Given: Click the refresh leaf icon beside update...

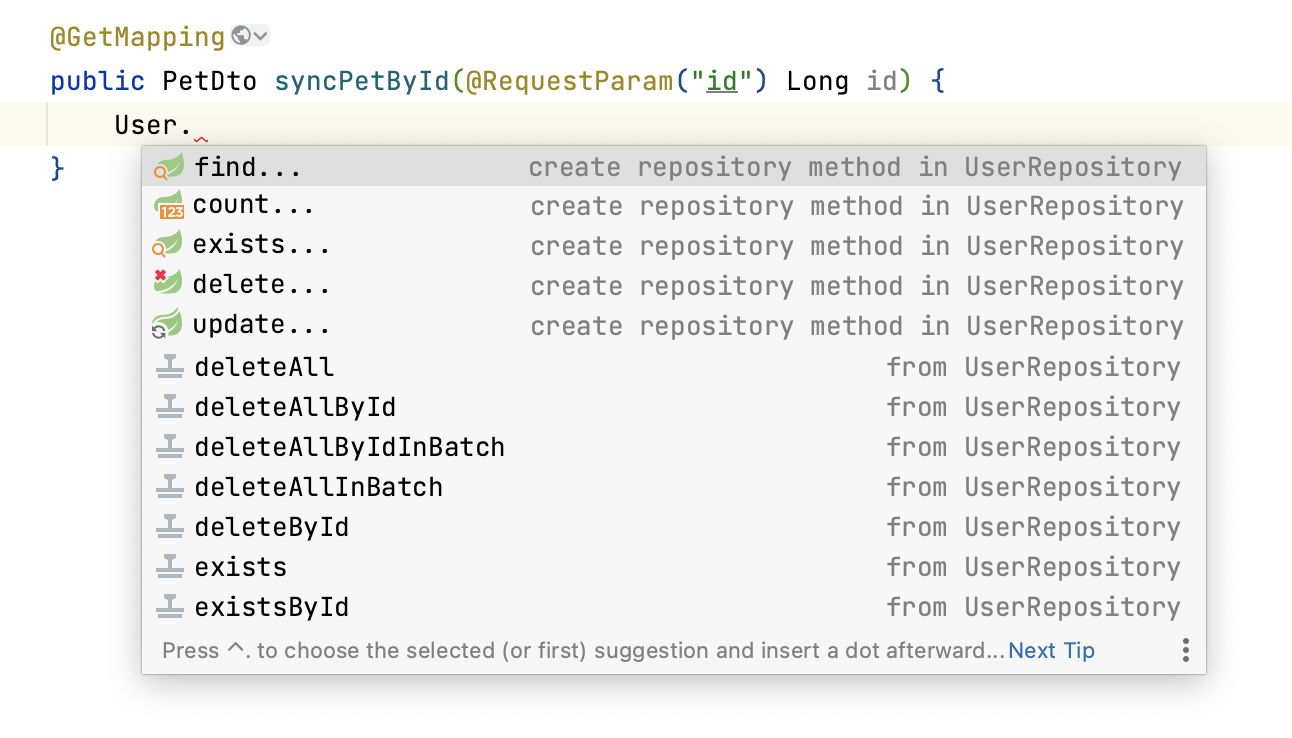Looking at the screenshot, I should (x=168, y=324).
